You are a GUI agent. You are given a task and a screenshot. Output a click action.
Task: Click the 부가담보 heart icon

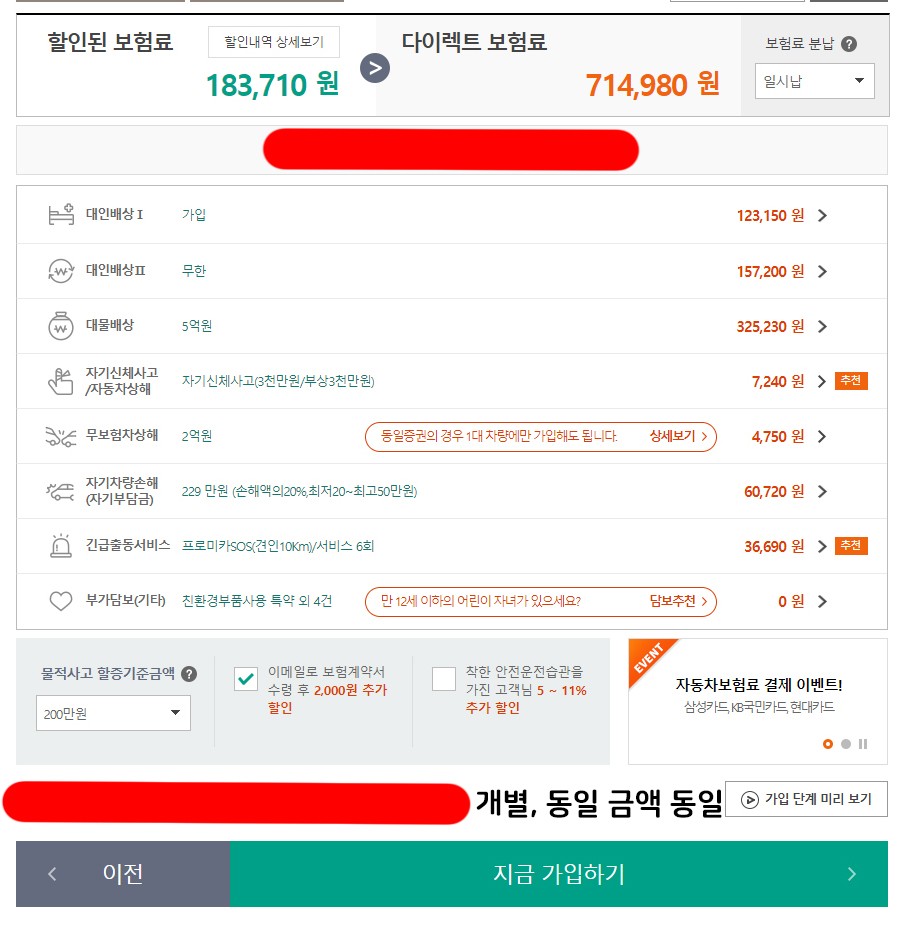point(61,601)
